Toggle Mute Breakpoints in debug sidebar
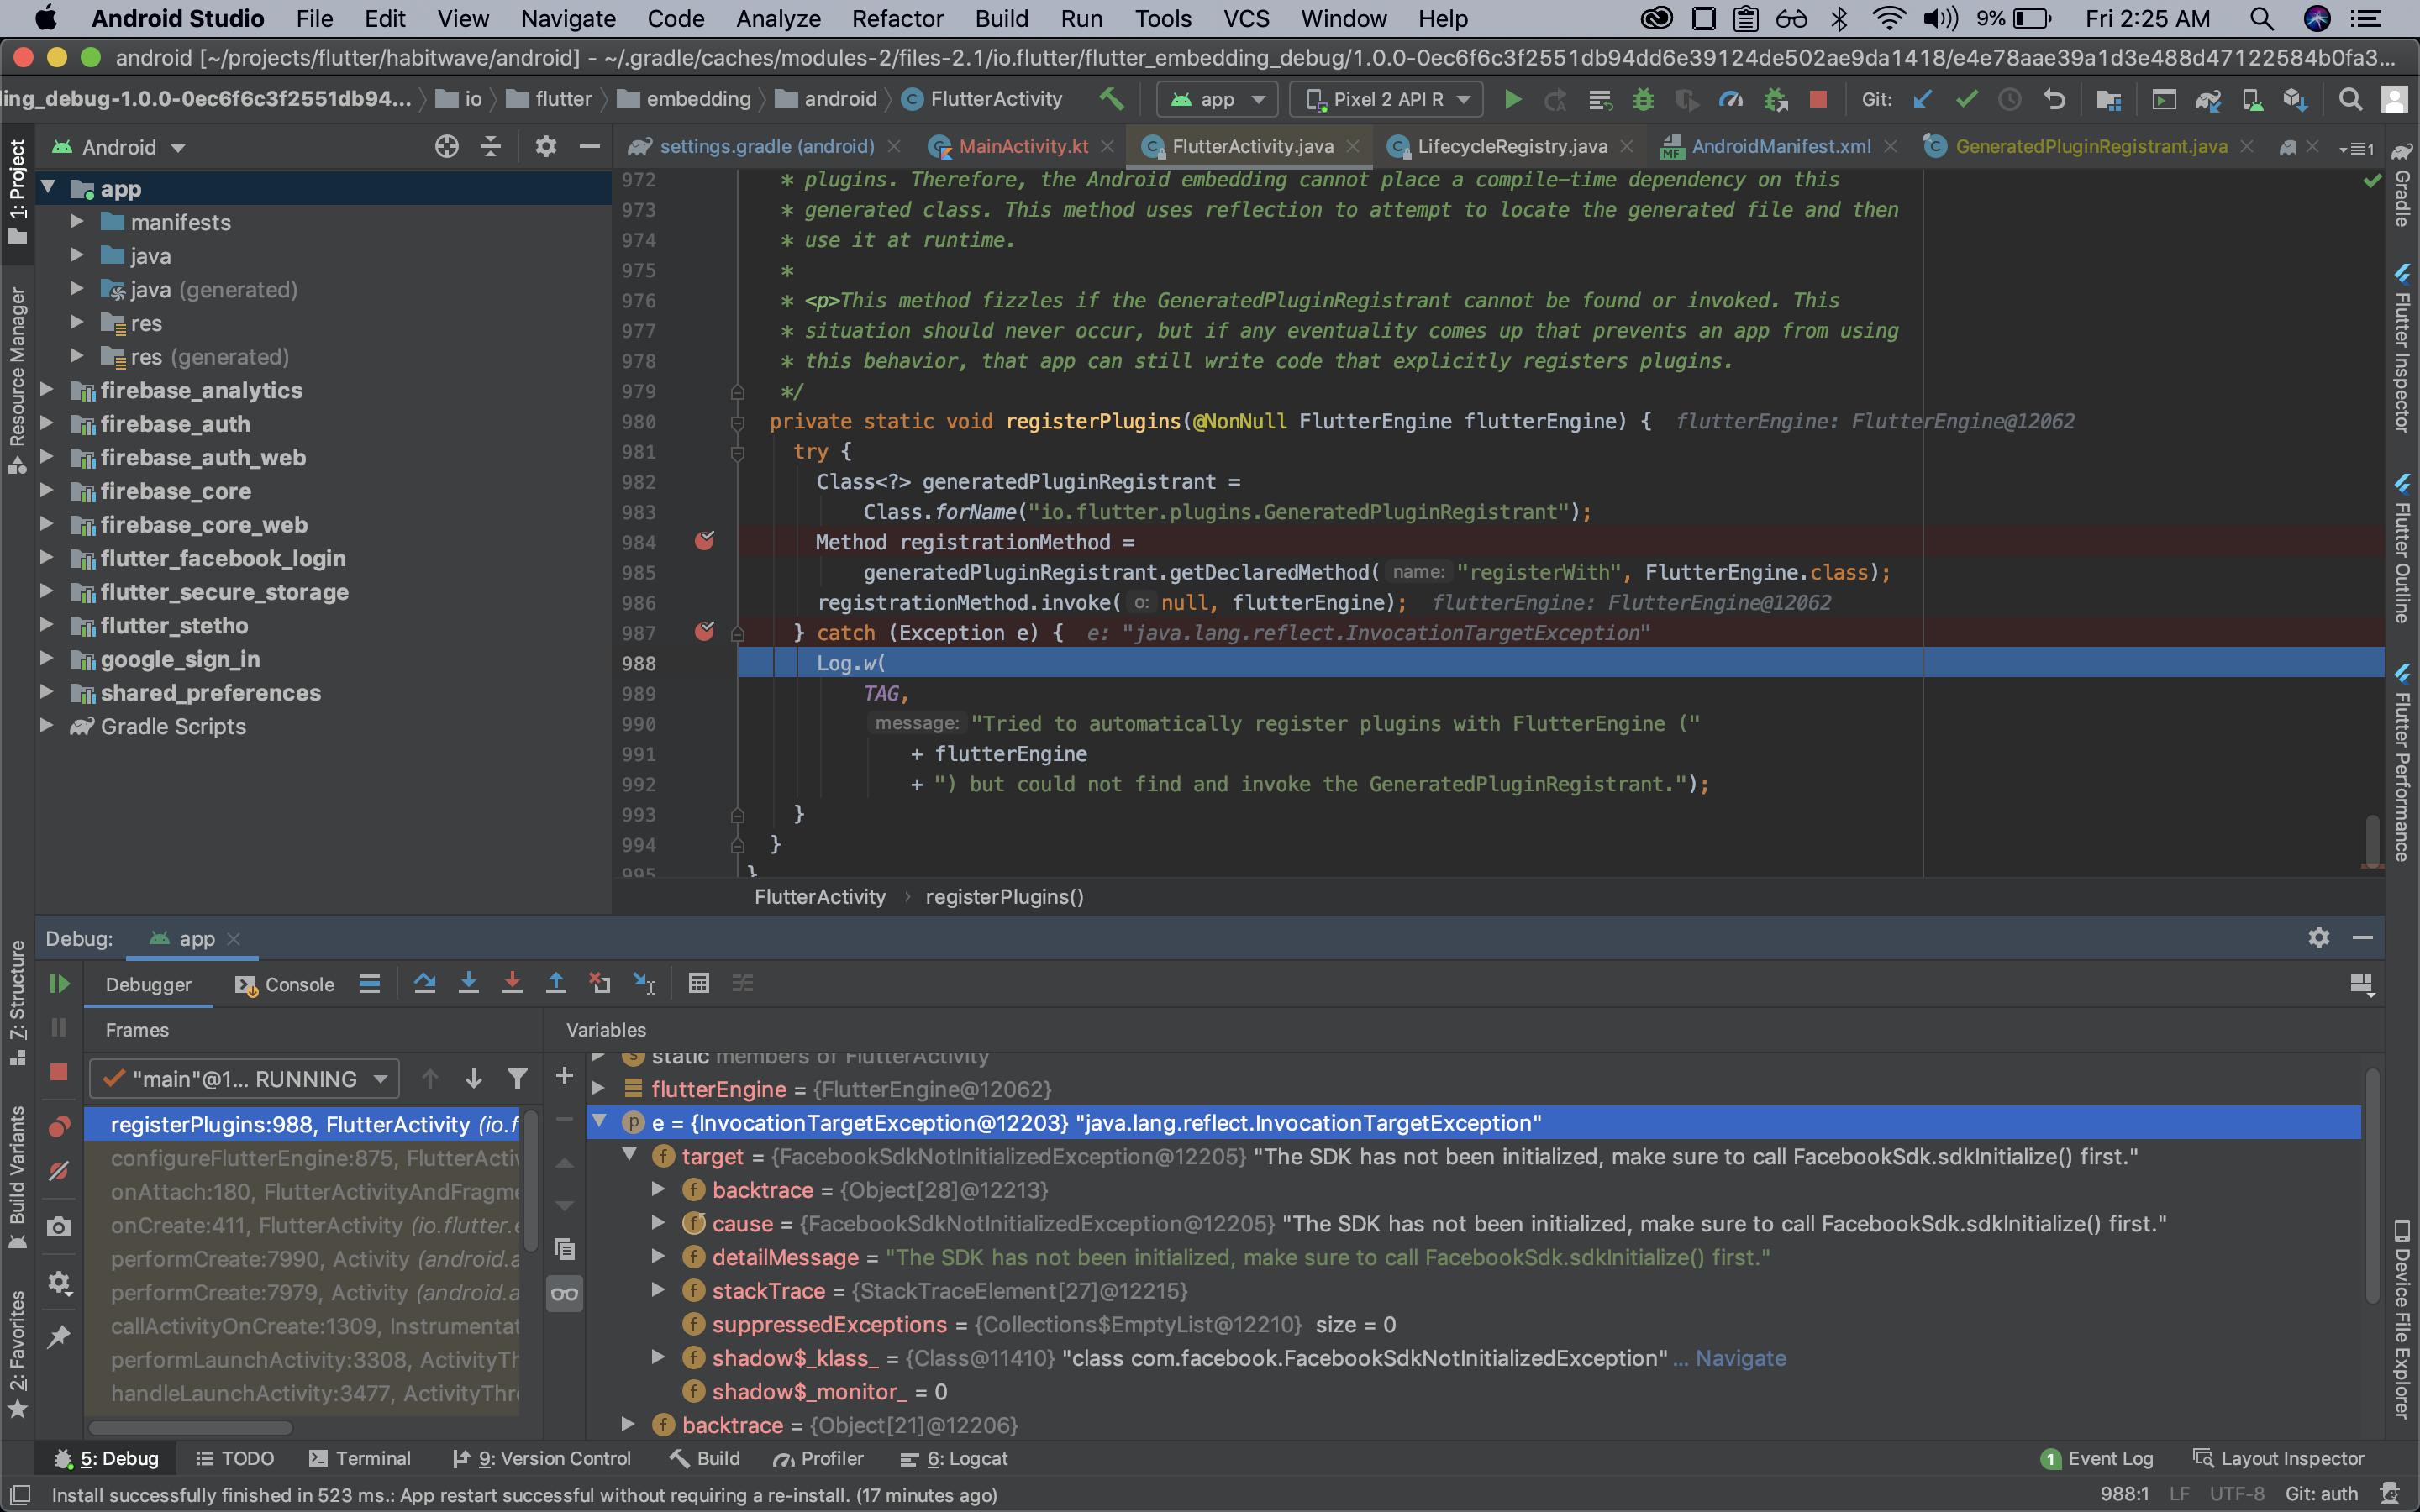 [59, 1171]
